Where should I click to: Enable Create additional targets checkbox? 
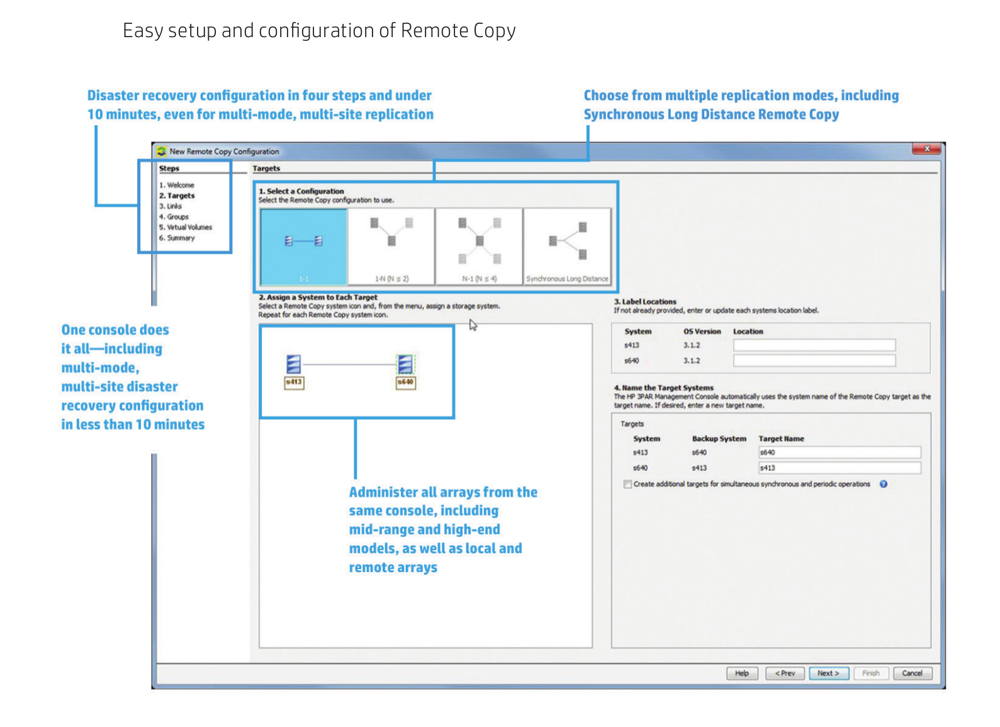coord(627,484)
